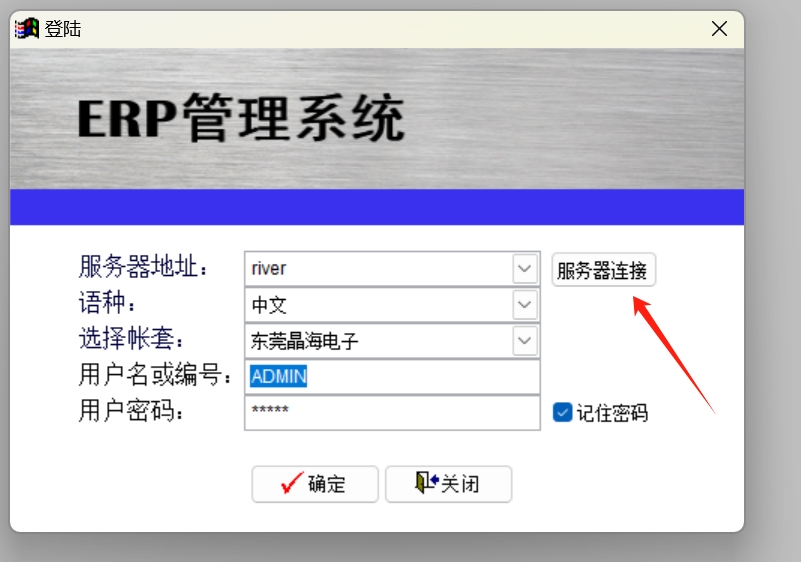Select the language field showing 中文
Image resolution: width=801 pixels, height=562 pixels.
pyautogui.click(x=378, y=305)
